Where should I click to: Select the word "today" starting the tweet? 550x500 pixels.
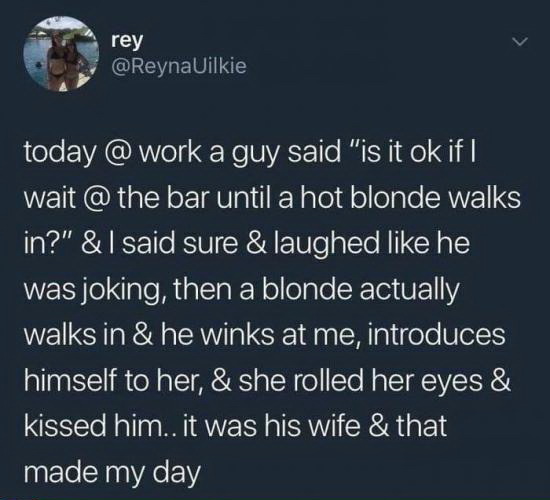pos(59,154)
